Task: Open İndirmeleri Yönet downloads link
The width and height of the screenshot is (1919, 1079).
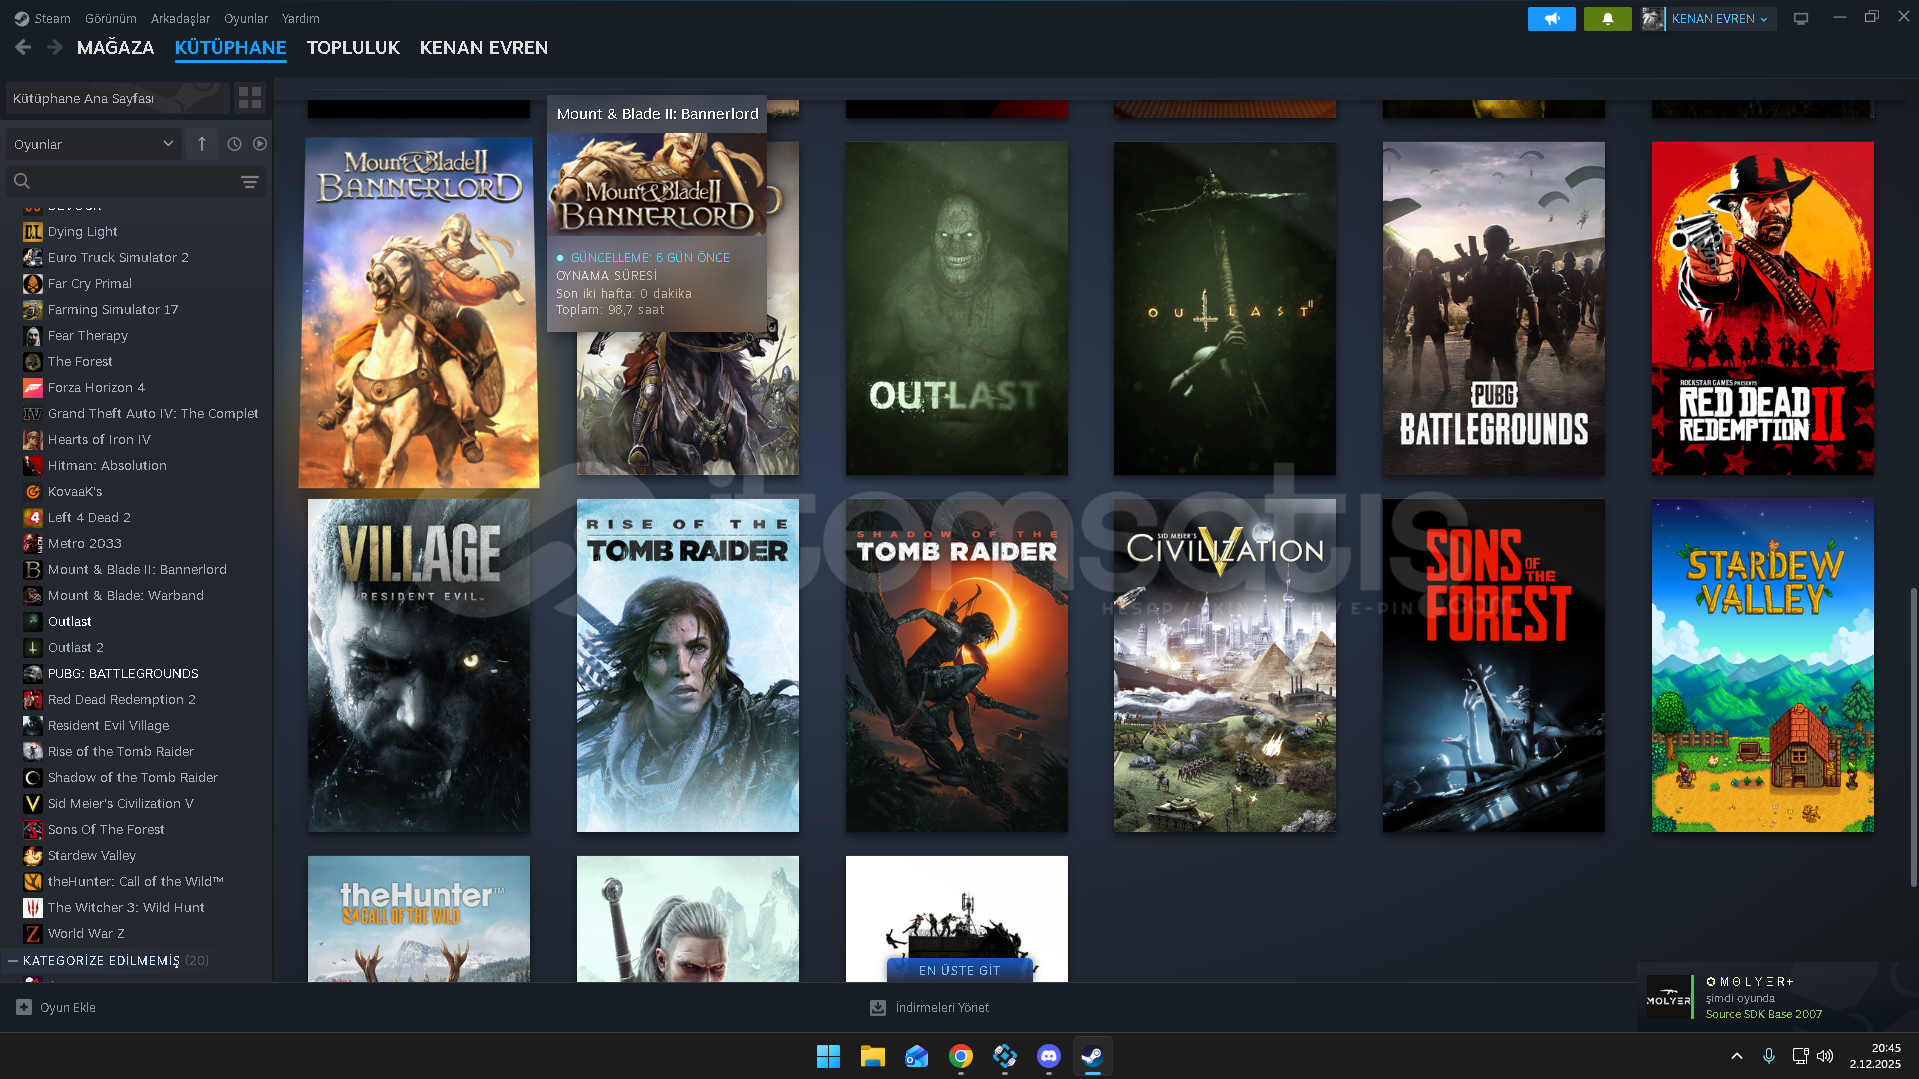Action: pyautogui.click(x=941, y=1007)
